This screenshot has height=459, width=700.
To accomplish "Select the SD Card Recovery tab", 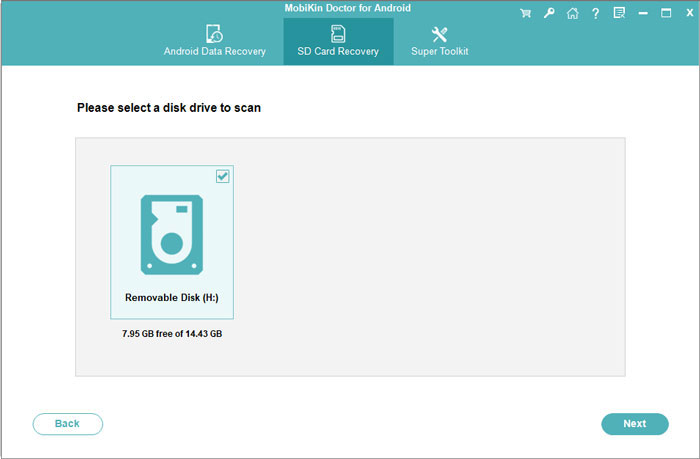I will click(338, 42).
